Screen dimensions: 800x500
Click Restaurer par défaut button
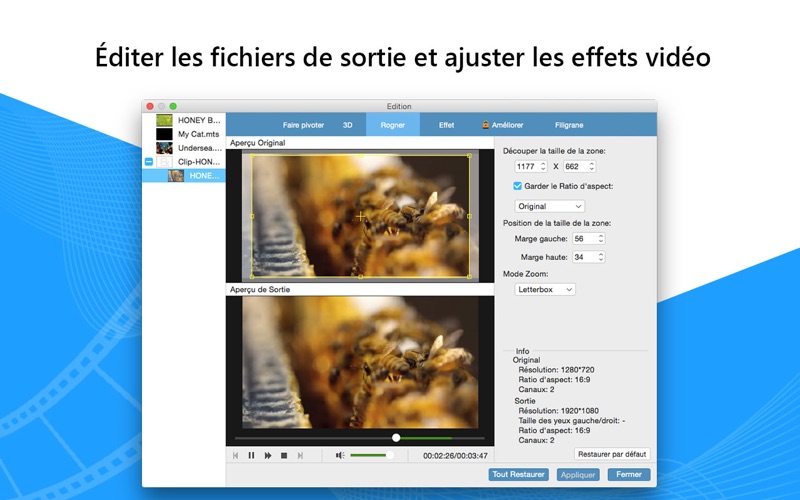[x=612, y=454]
